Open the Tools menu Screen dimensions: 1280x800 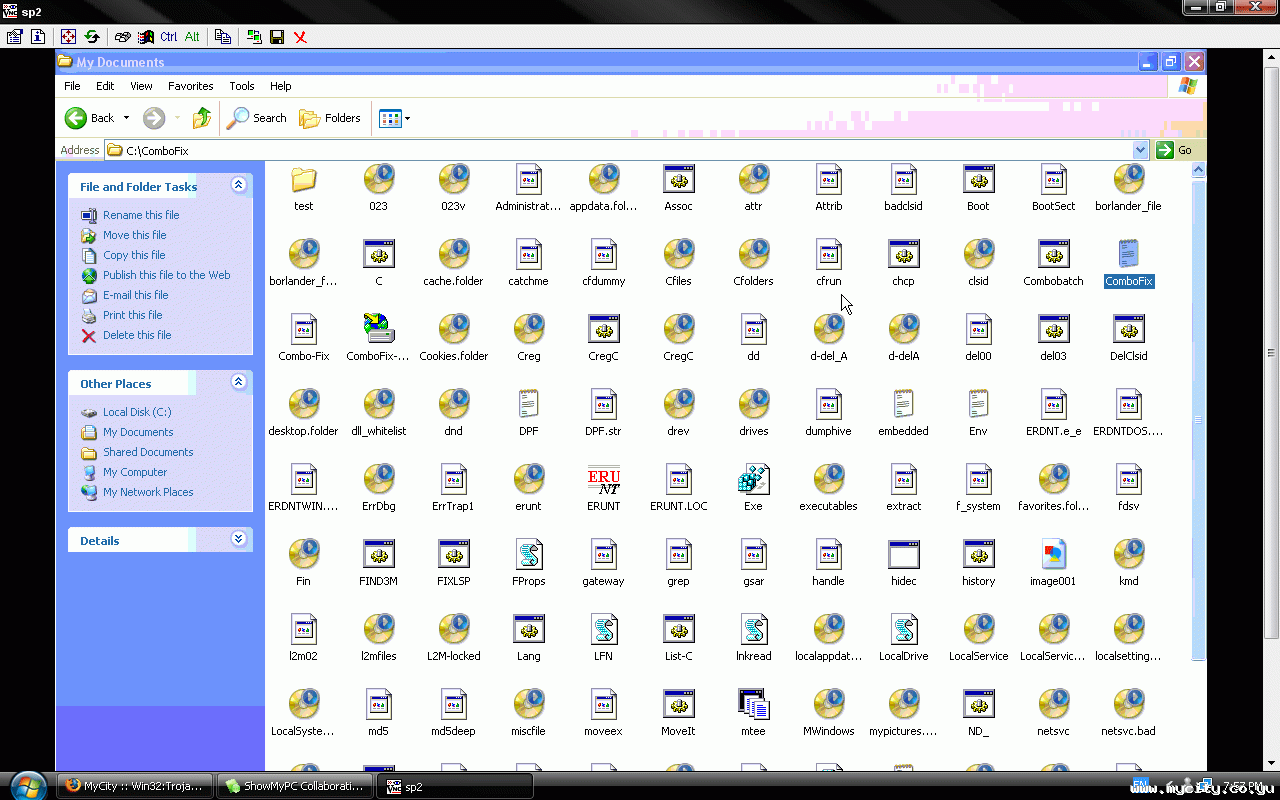point(241,86)
